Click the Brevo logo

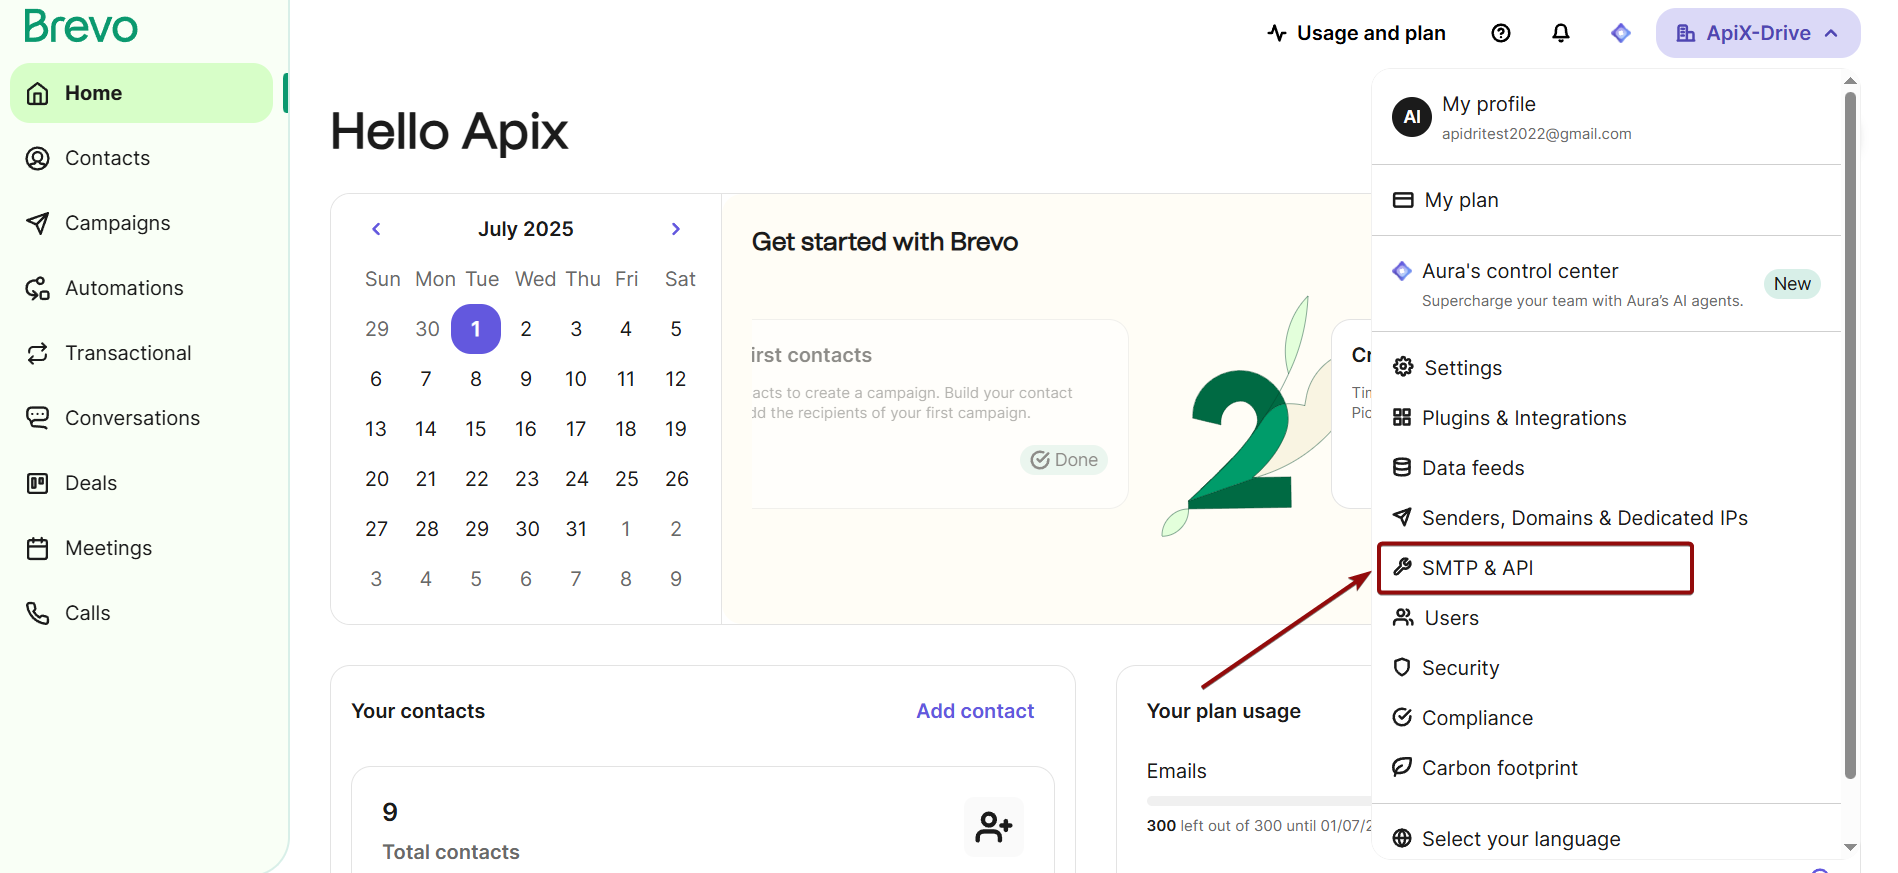point(80,27)
